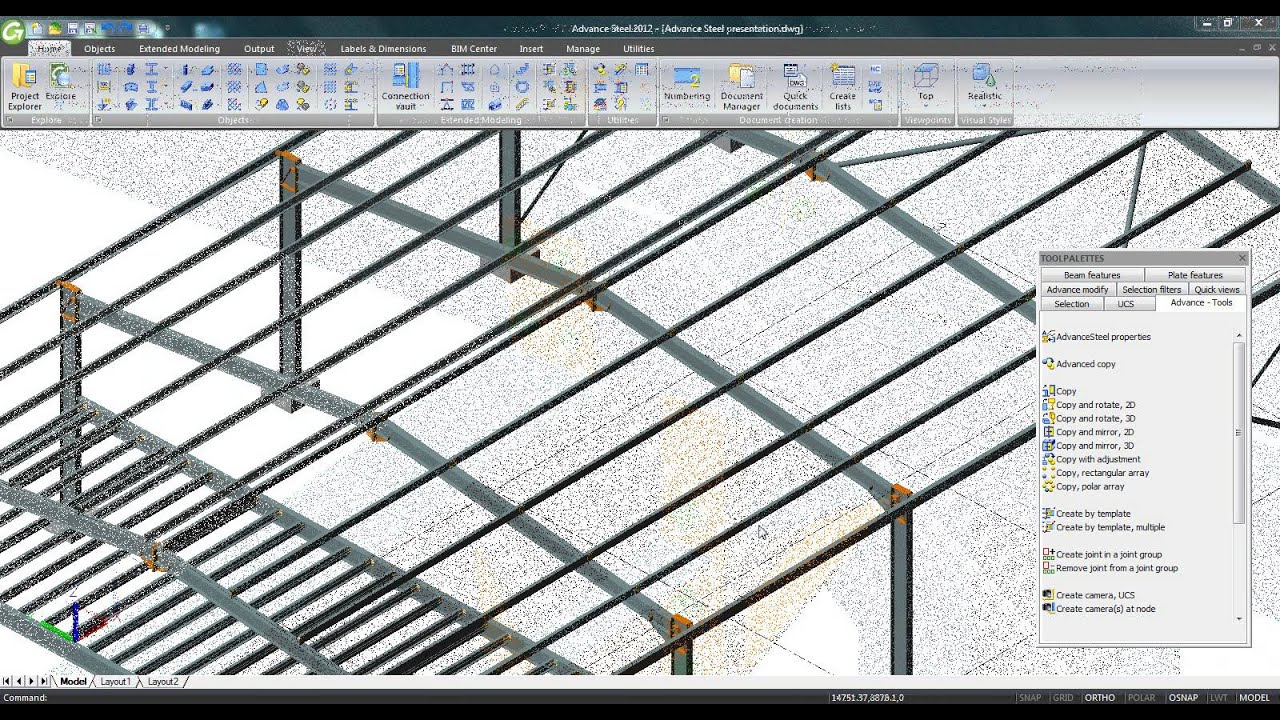
Task: Switch to the Extended Modeling ribbon tab
Action: pyautogui.click(x=178, y=48)
